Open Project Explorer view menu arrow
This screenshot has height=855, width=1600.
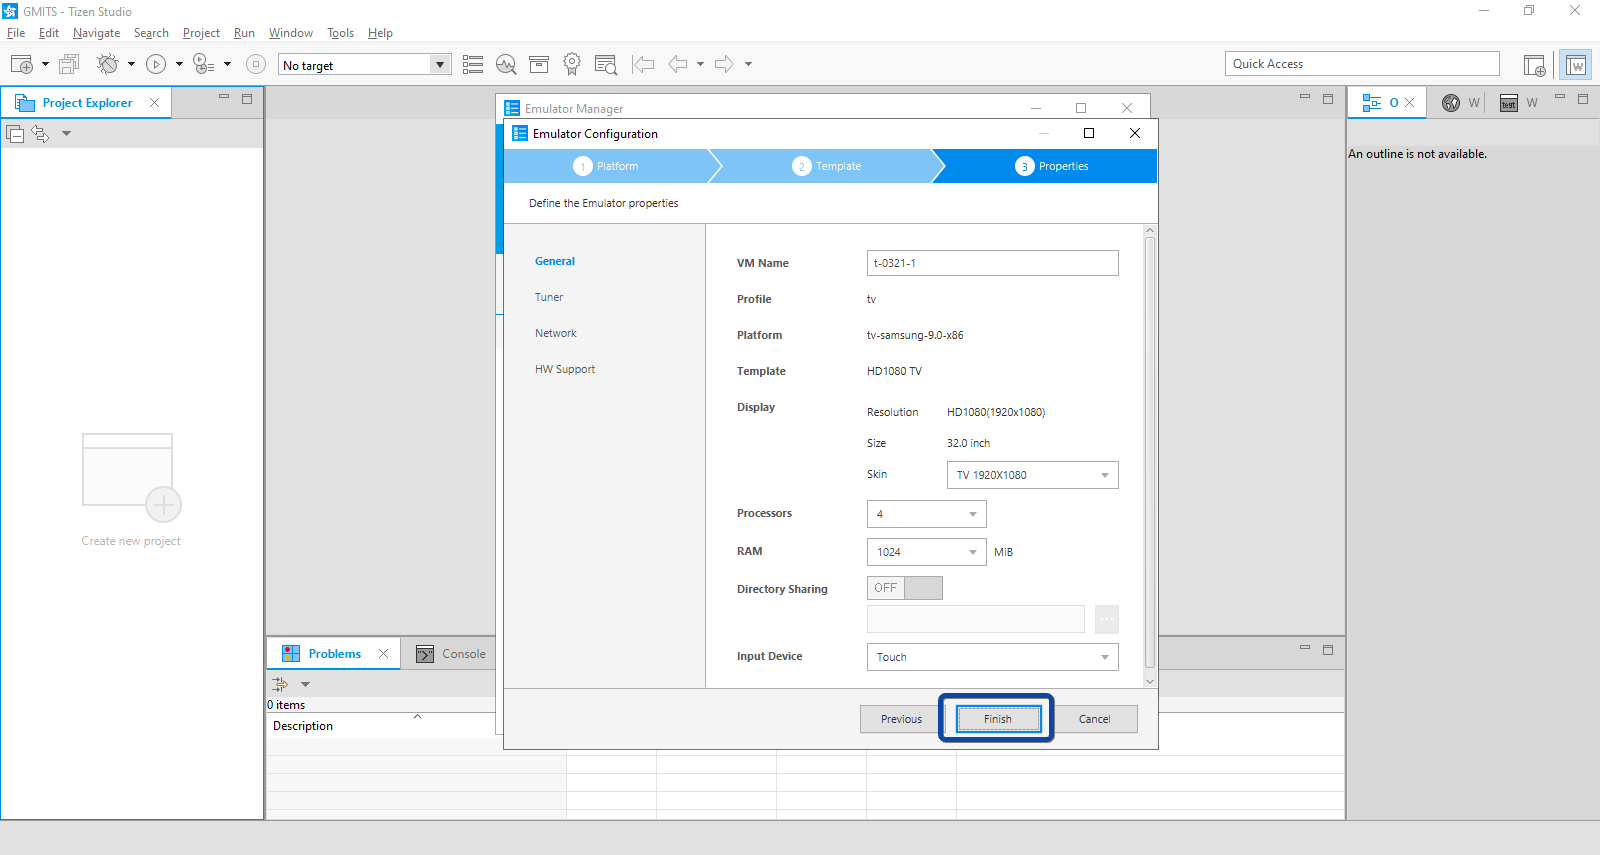pyautogui.click(x=66, y=133)
